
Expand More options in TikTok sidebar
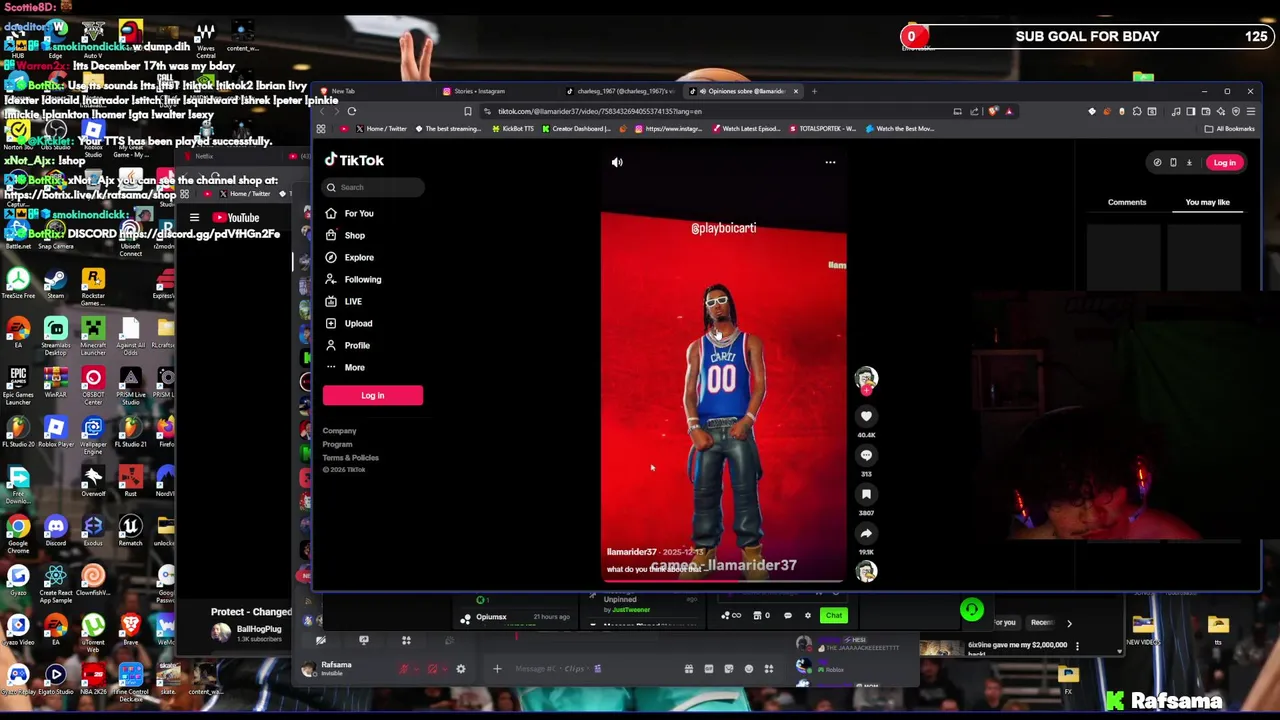(345, 367)
